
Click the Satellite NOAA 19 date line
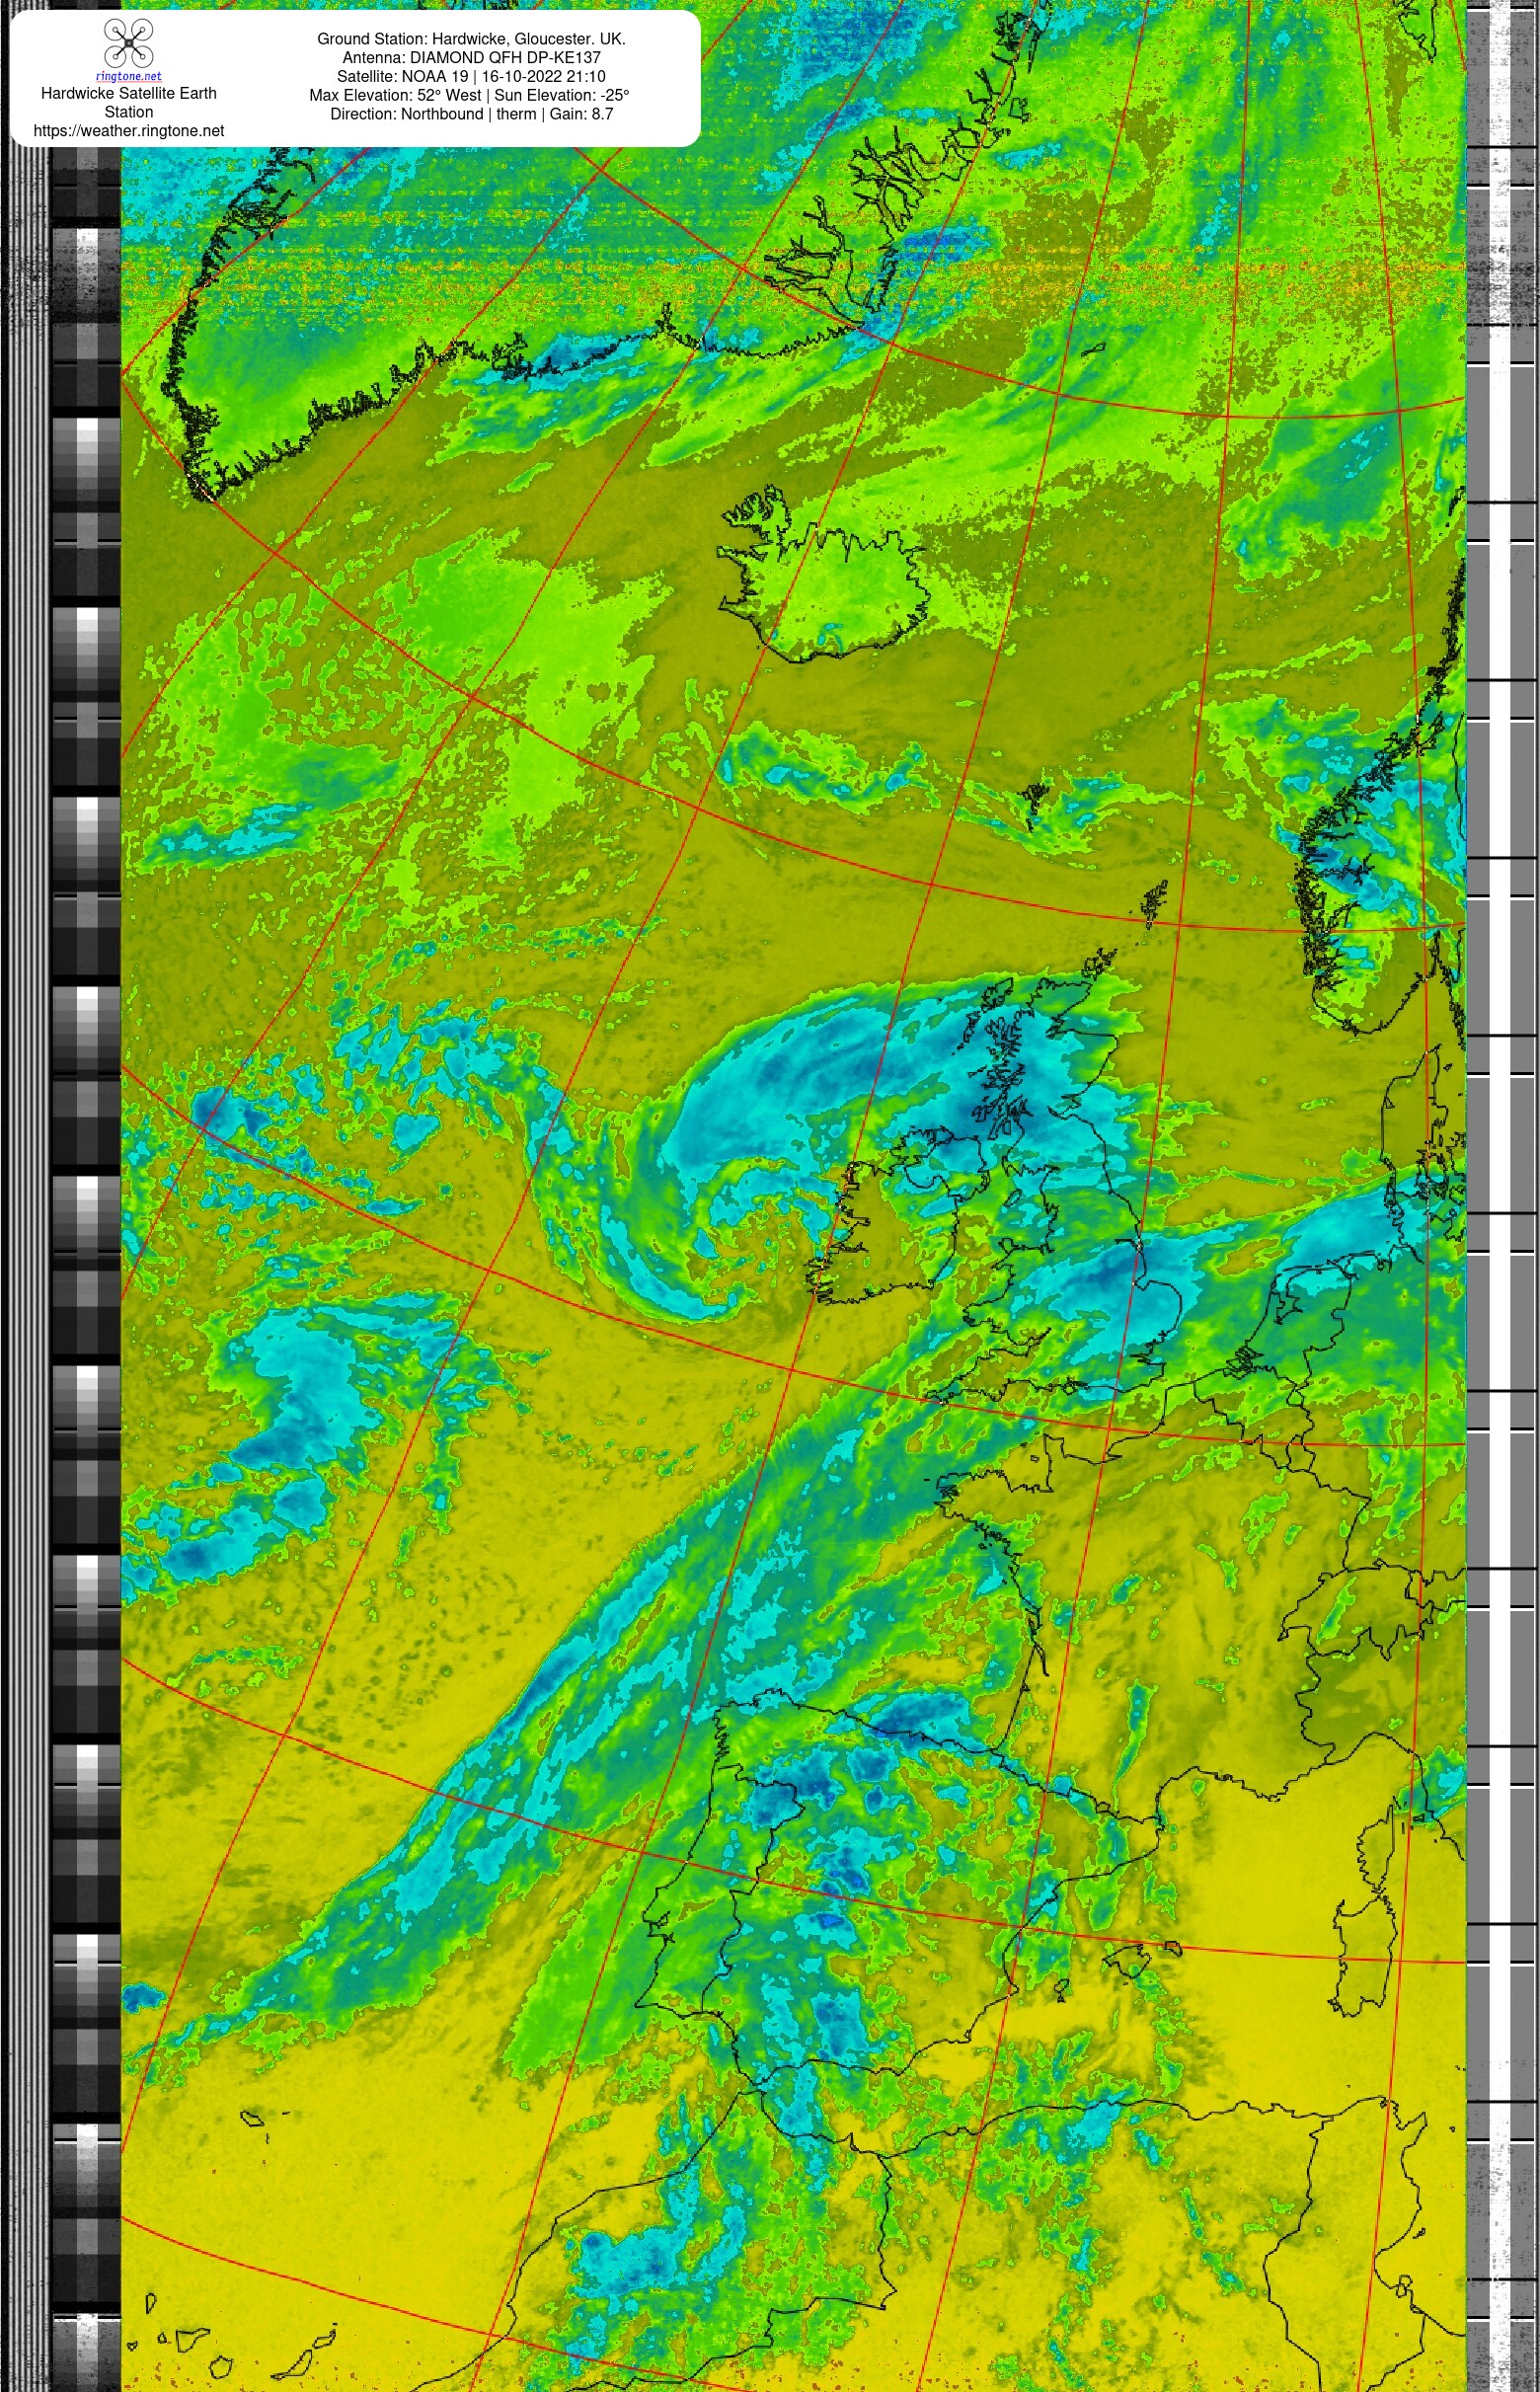[471, 76]
